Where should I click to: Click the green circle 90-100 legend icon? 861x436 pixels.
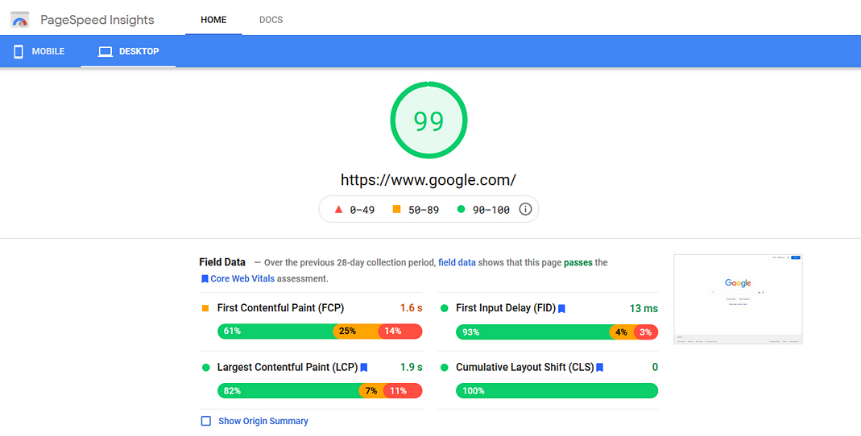tap(461, 209)
